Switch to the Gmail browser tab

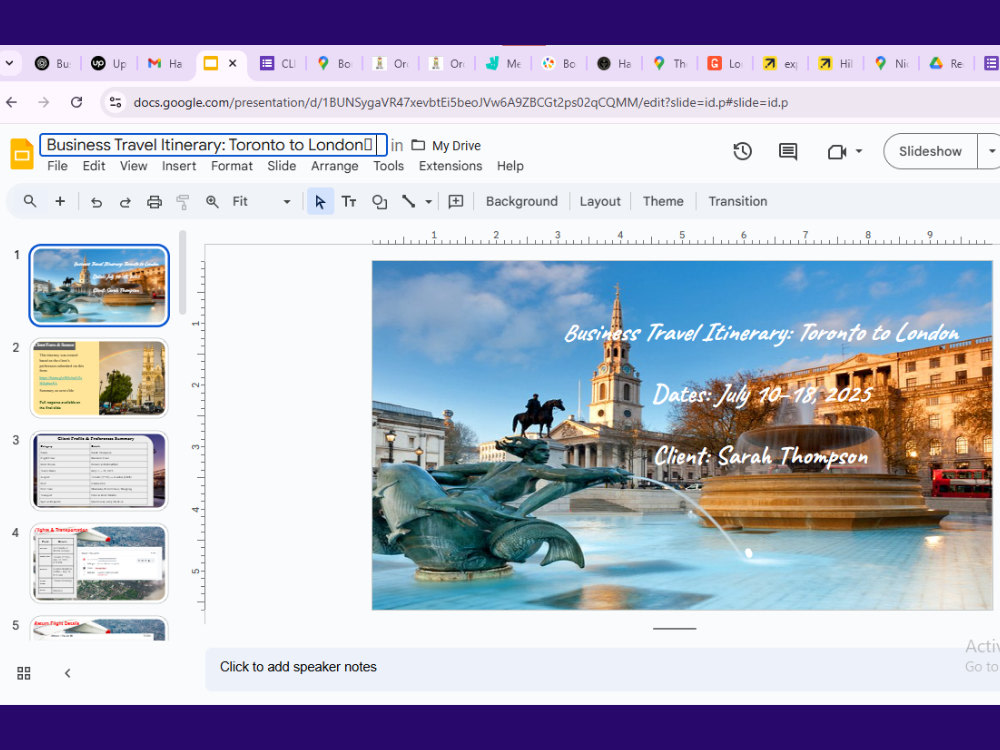tap(165, 63)
